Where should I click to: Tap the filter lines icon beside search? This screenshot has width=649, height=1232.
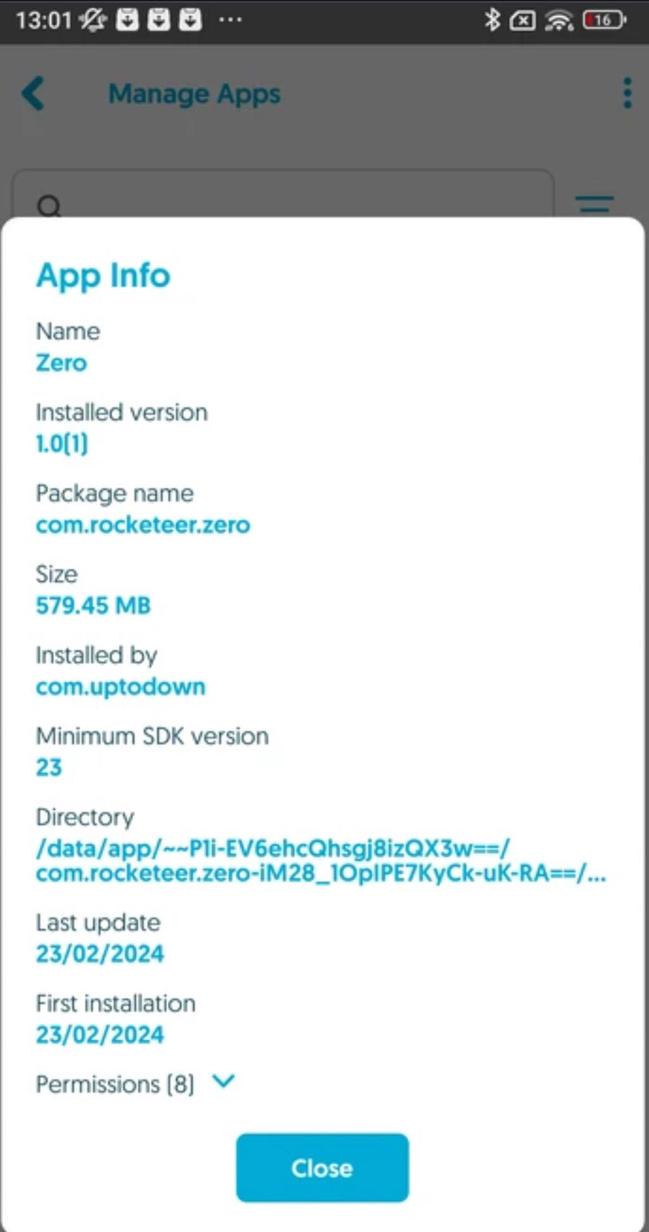pyautogui.click(x=594, y=202)
